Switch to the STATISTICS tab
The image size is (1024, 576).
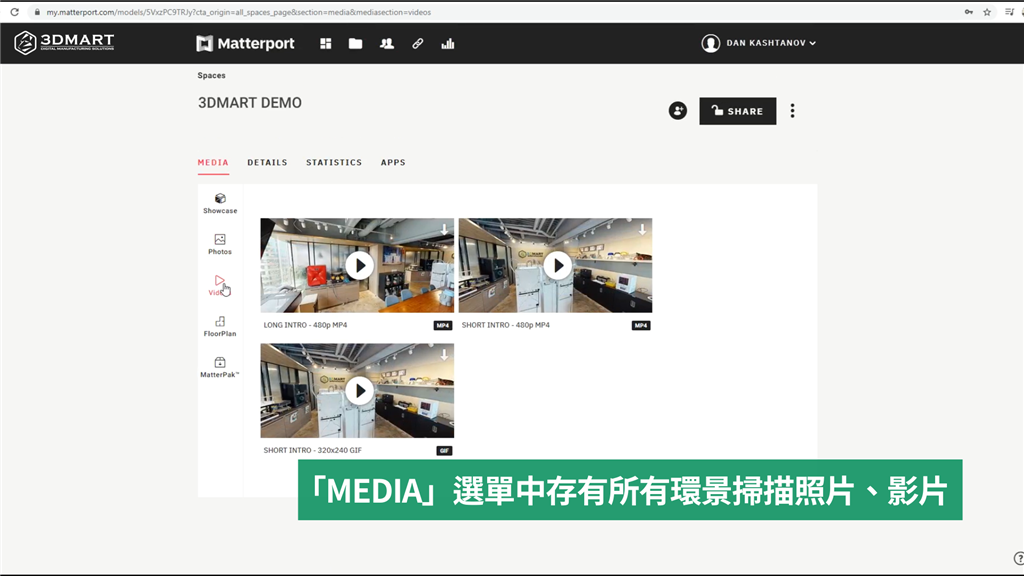[x=334, y=163]
